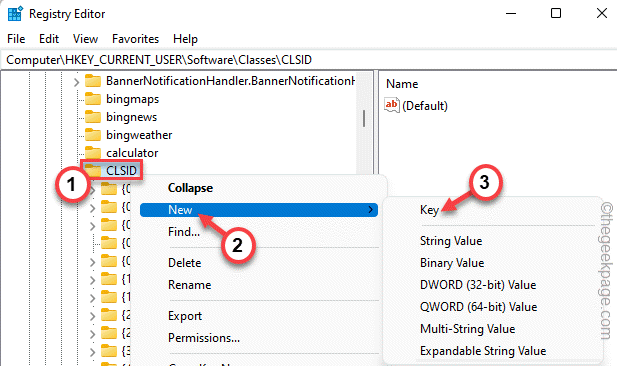
Task: Create a new Key
Action: [x=429, y=210]
